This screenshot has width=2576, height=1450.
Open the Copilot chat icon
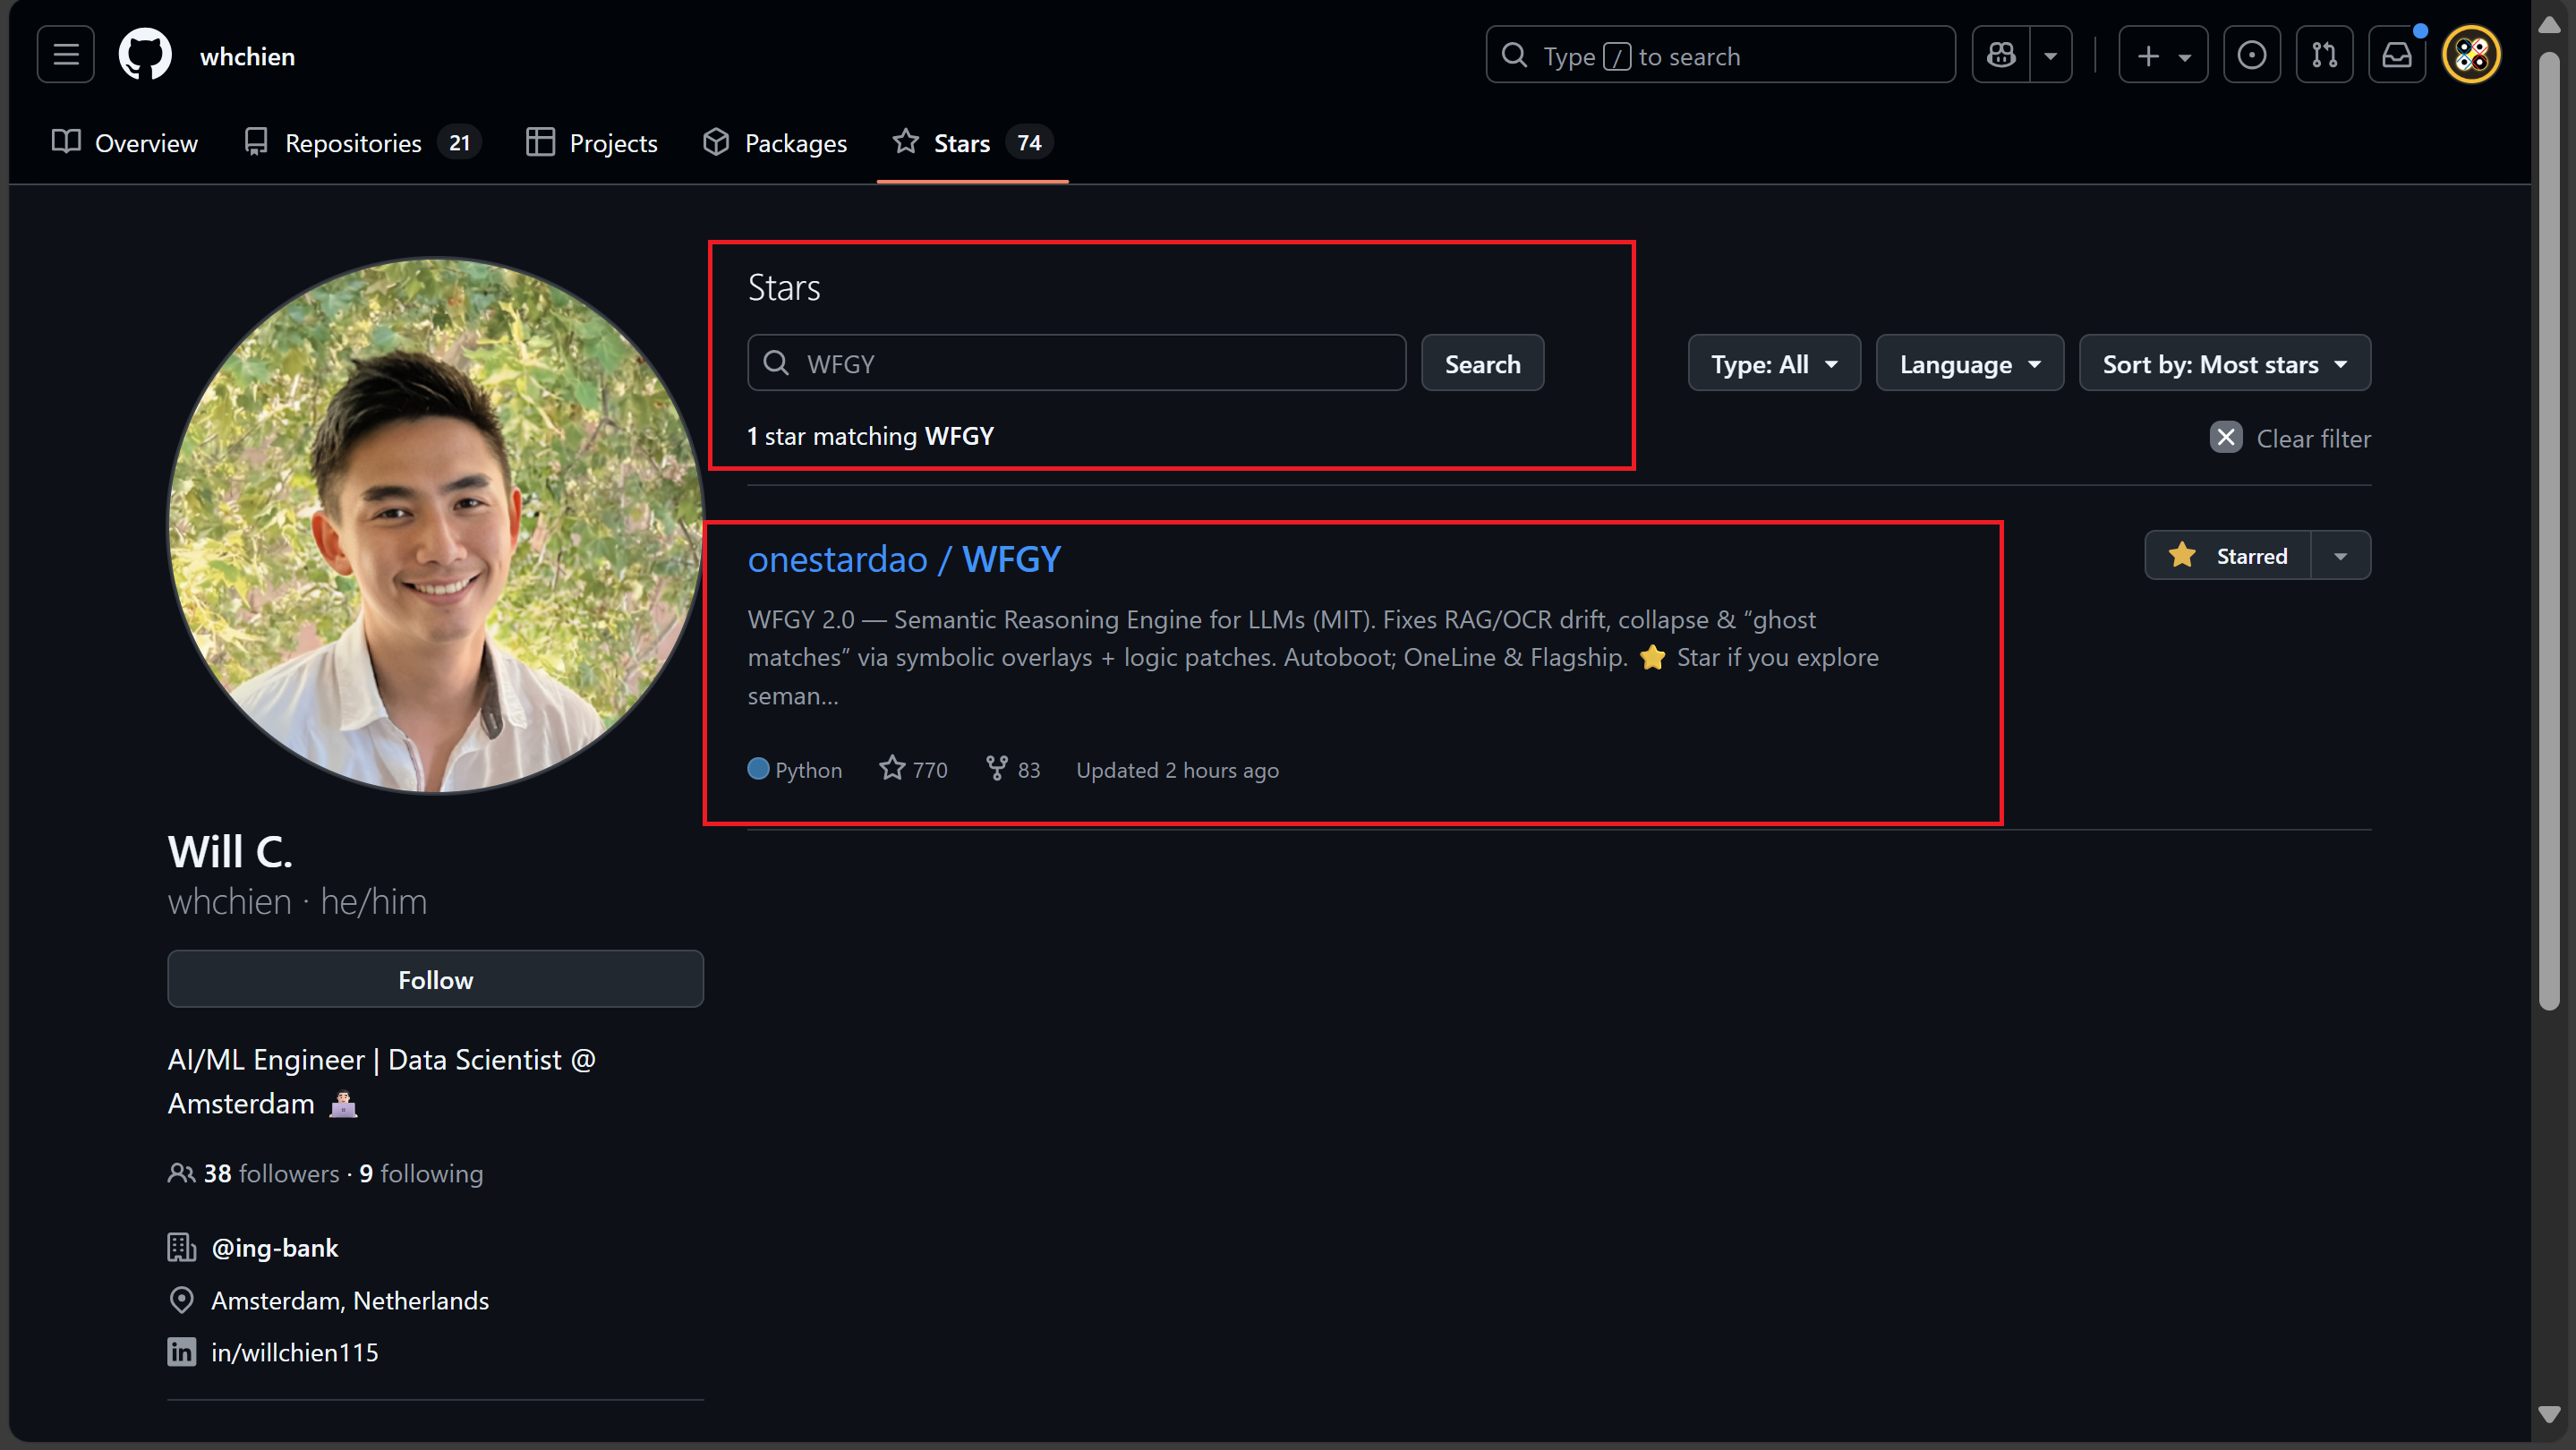click(x=2001, y=55)
